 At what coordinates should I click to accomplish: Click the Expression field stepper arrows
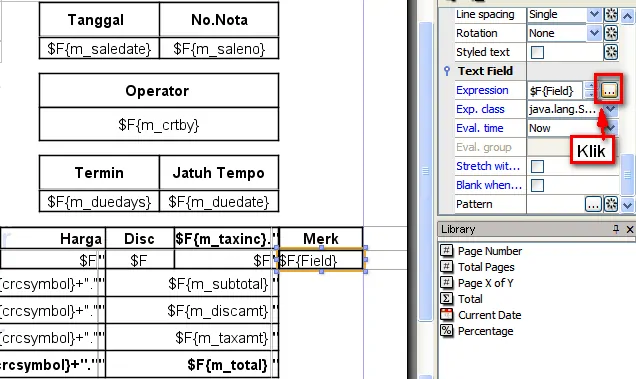click(x=590, y=90)
